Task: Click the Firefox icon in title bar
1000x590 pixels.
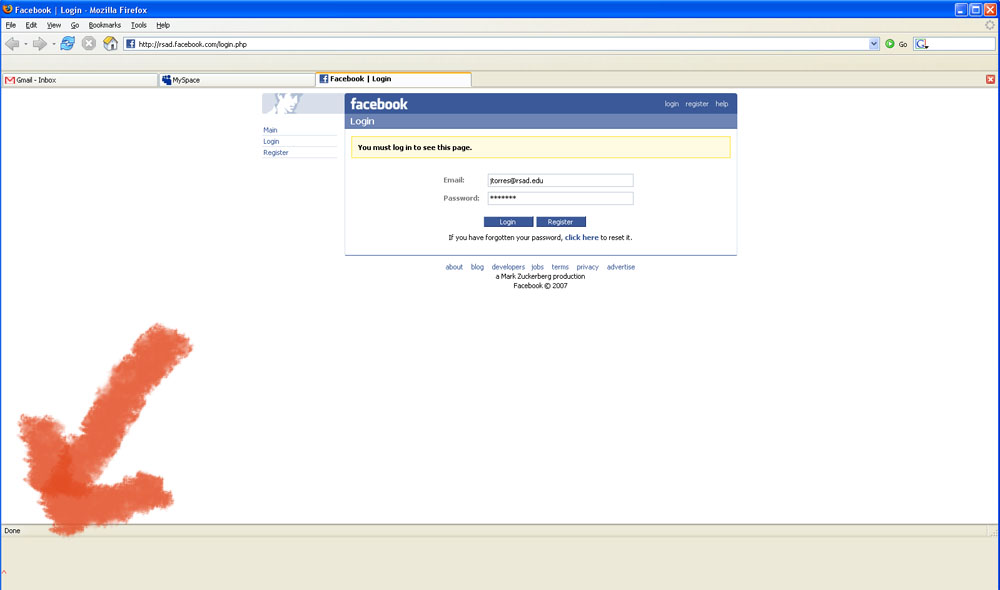Action: click(8, 10)
